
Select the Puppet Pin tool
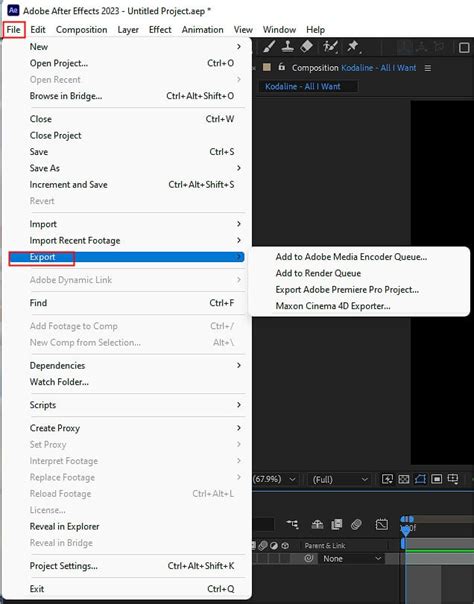pos(353,47)
